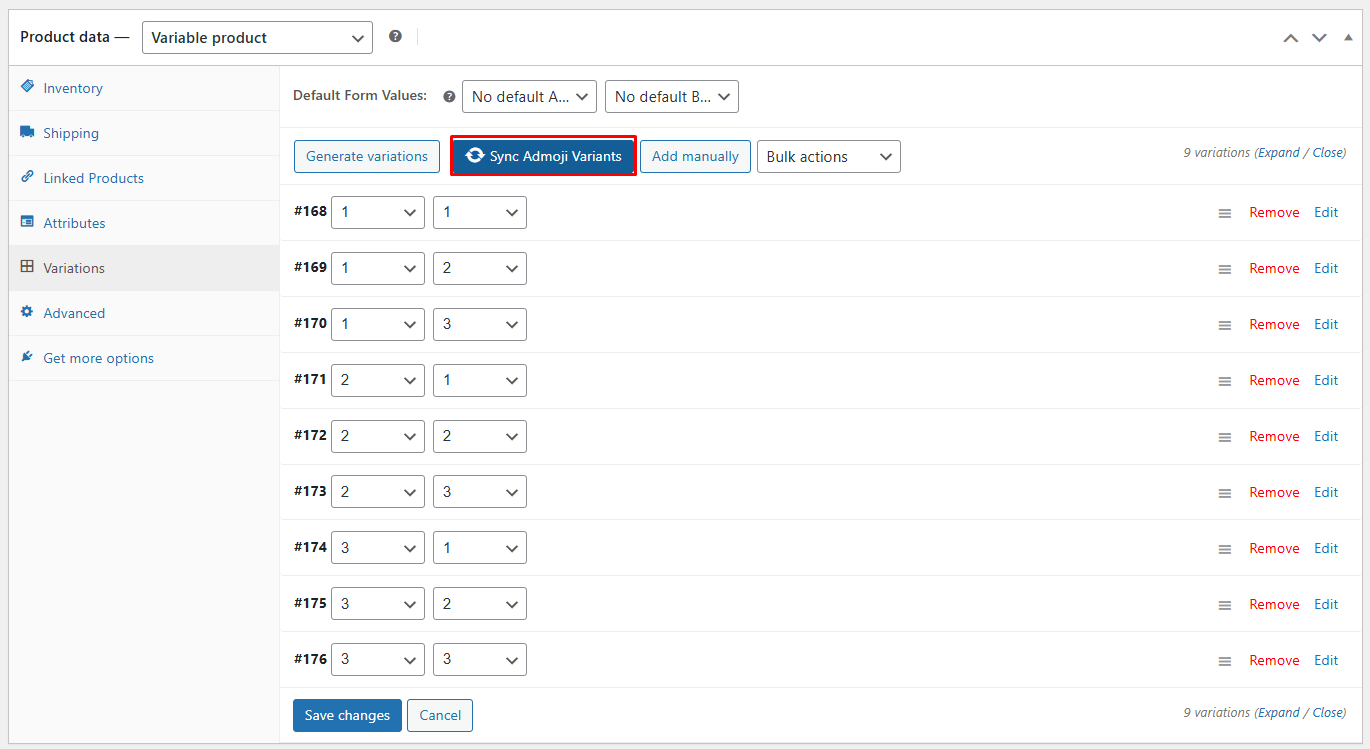Click the Sync Admoji Variants button

coord(543,156)
